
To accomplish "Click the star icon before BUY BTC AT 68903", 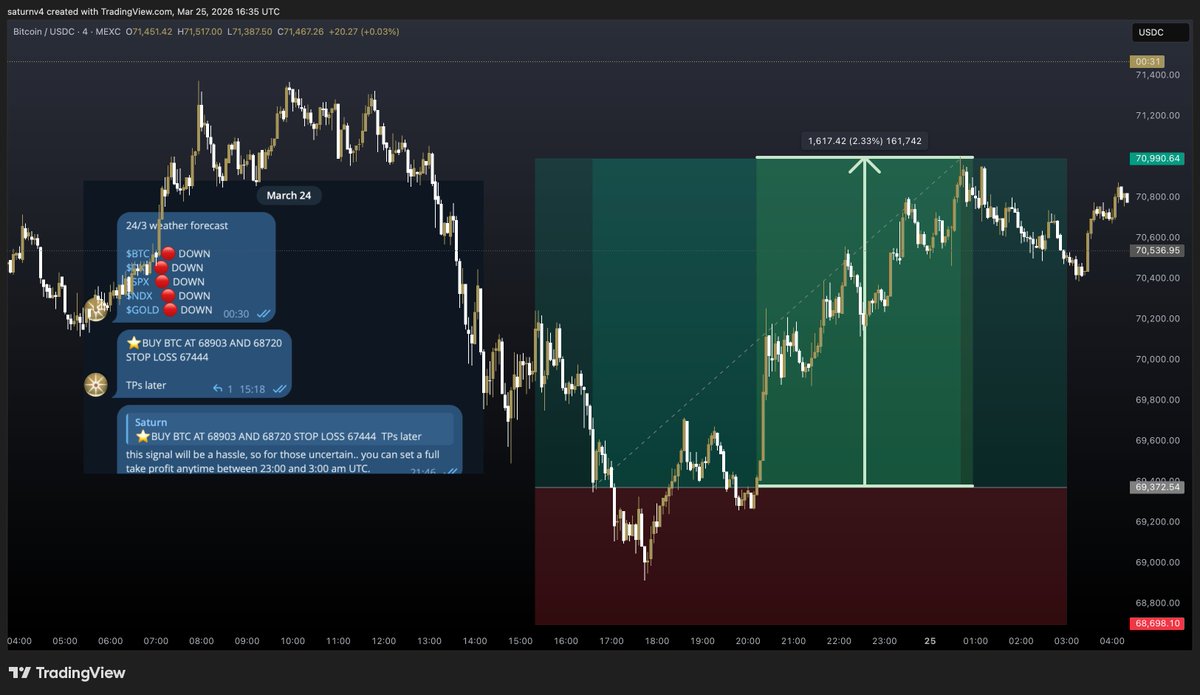I will click(133, 342).
